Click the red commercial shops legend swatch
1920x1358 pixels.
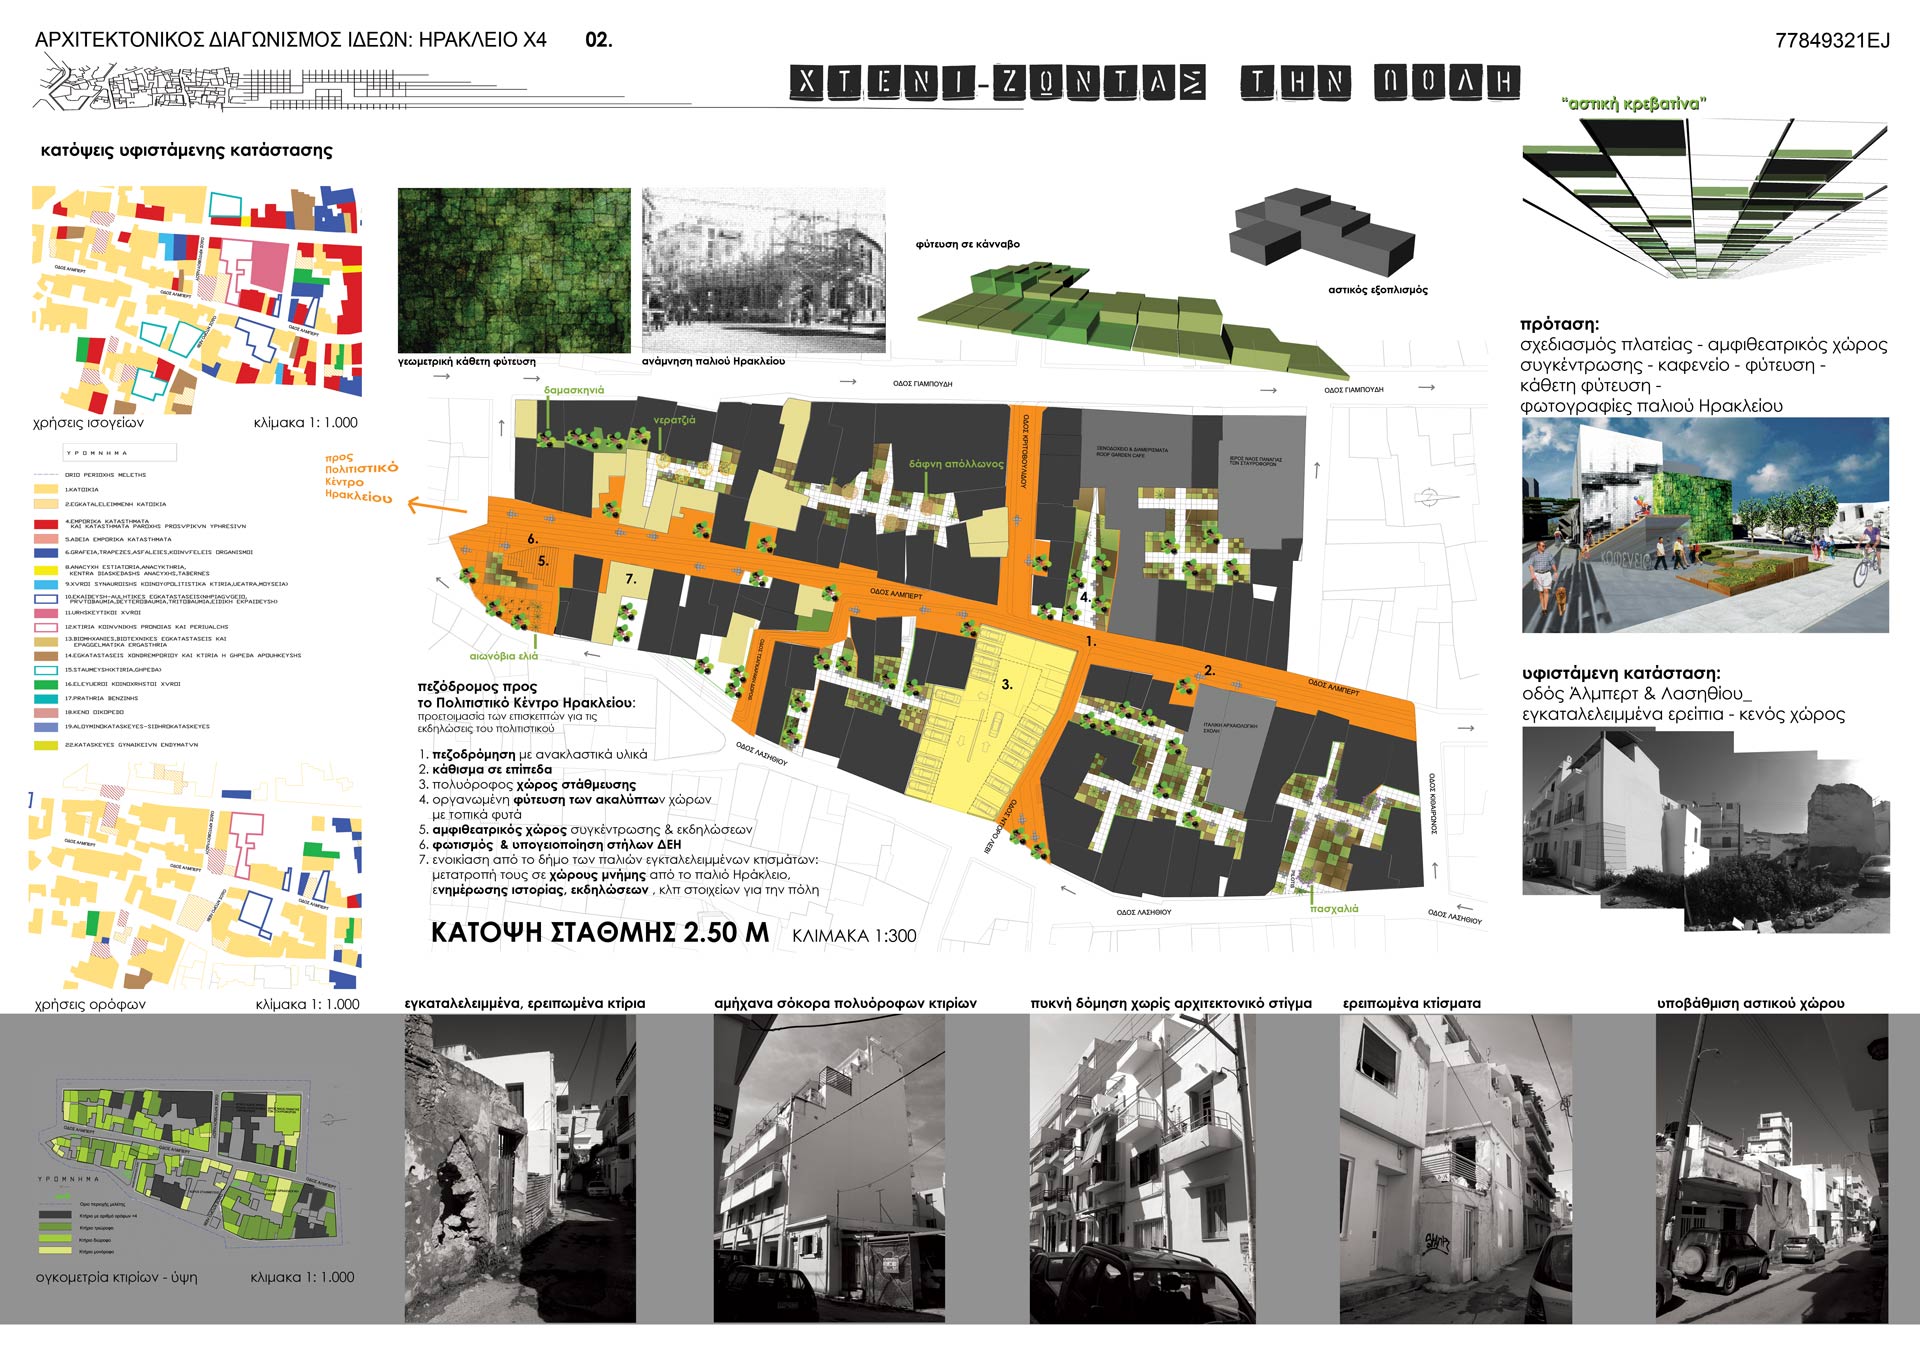pos(46,523)
